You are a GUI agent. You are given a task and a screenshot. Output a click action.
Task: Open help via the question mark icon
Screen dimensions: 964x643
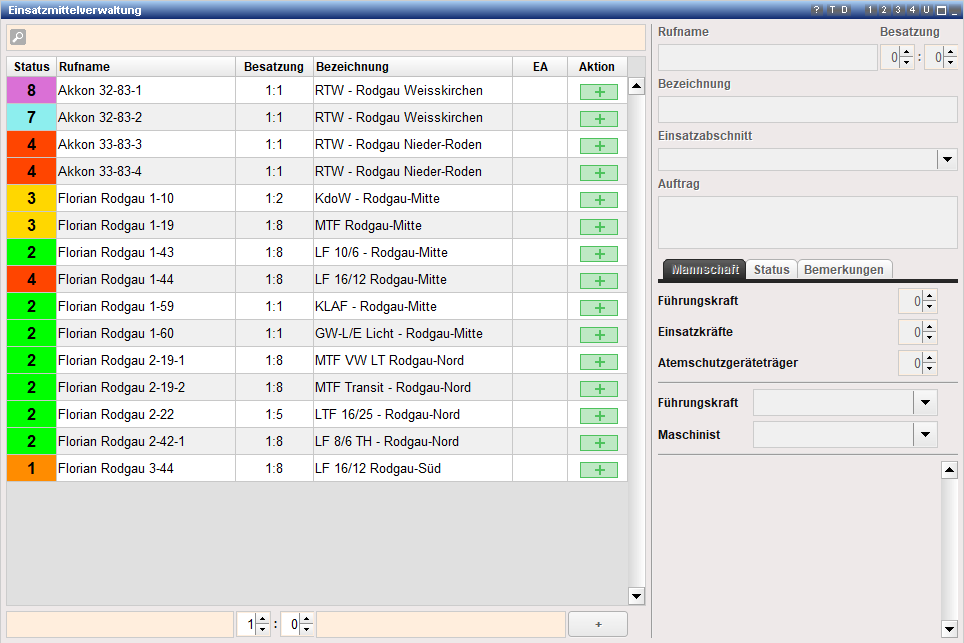tap(817, 10)
